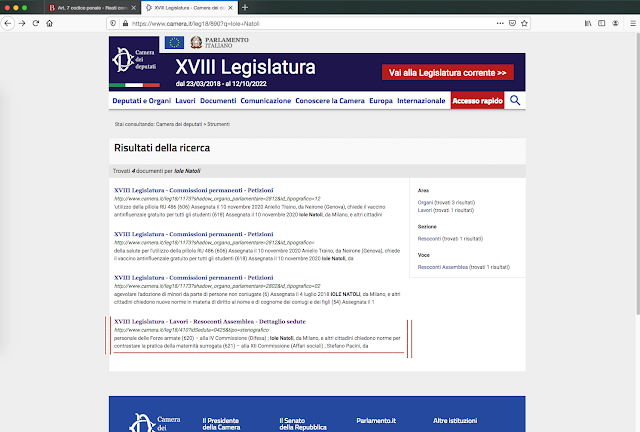Open Resoconti Assemblea Dettaglio sedute result
640x432 pixels.
tap(210, 322)
